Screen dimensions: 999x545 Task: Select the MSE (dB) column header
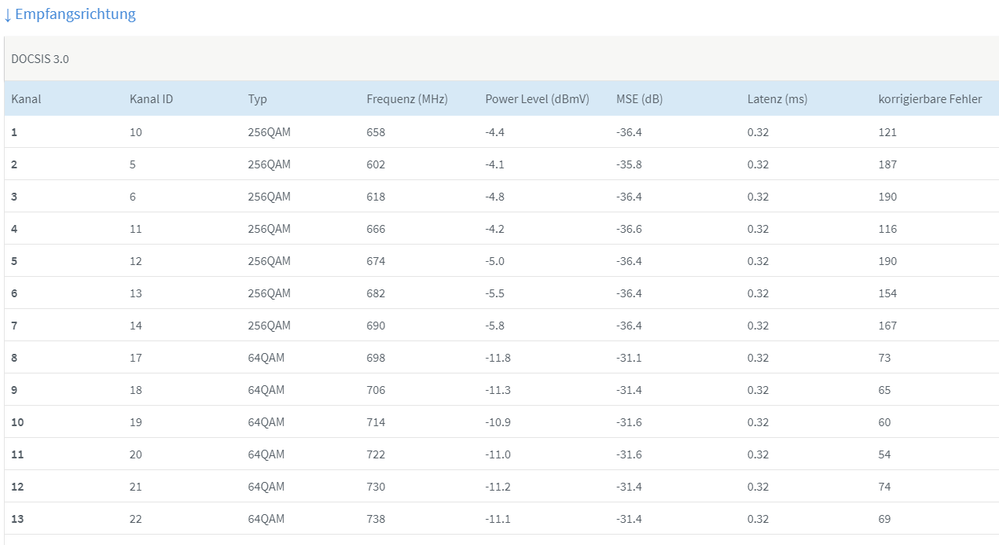point(639,99)
